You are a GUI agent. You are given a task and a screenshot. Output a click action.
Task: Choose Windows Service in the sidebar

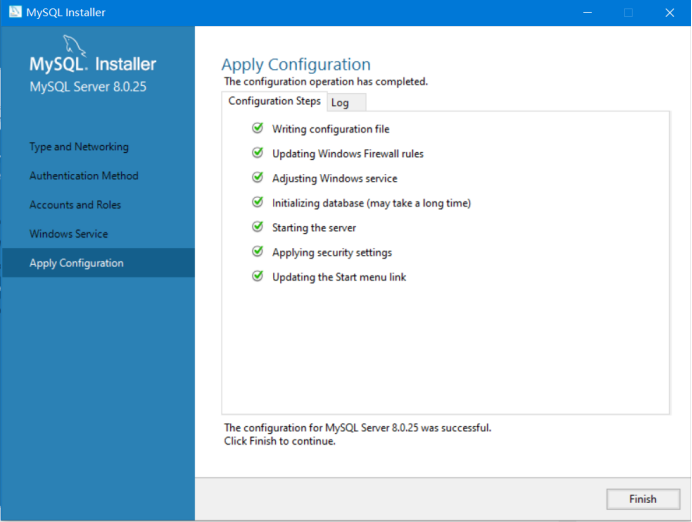(x=69, y=234)
